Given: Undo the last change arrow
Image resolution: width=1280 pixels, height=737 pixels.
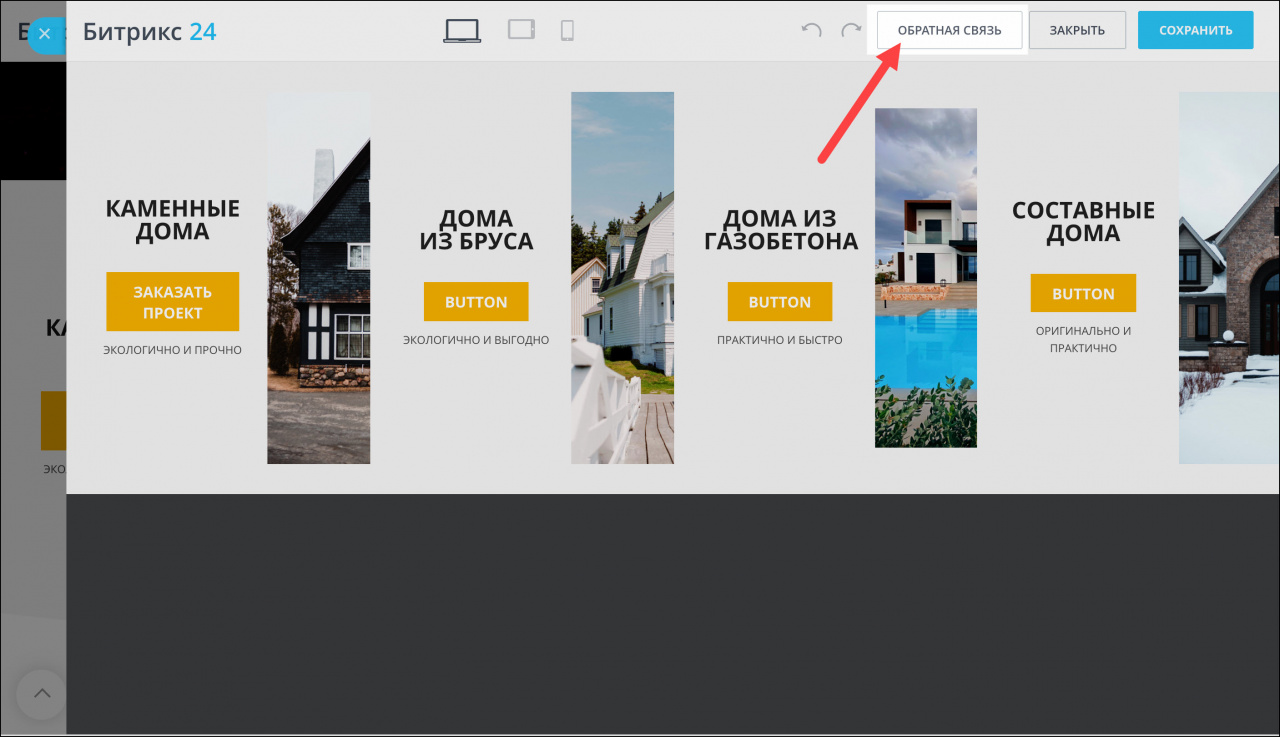Looking at the screenshot, I should tap(811, 31).
